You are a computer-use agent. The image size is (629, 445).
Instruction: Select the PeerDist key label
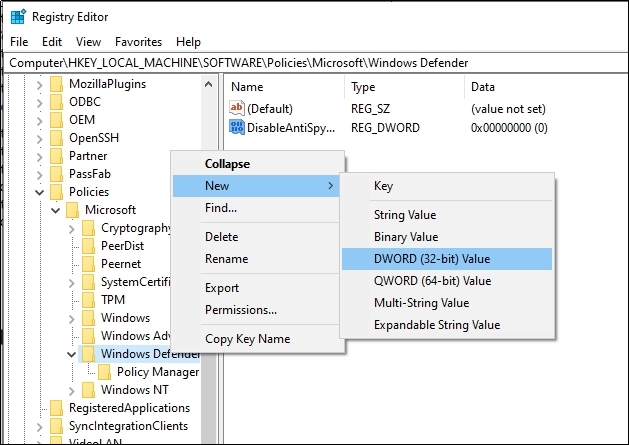click(122, 246)
